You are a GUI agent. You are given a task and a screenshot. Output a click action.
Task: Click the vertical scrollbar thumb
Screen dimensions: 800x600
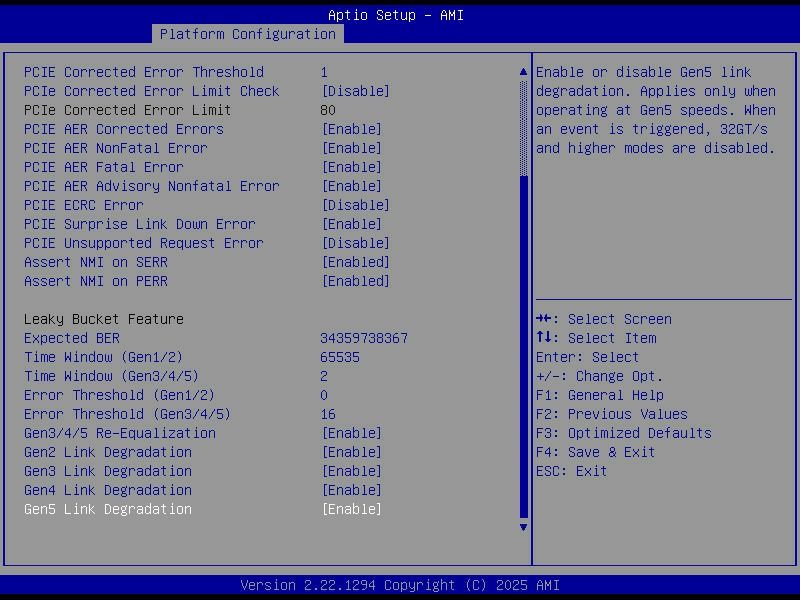pos(523,346)
